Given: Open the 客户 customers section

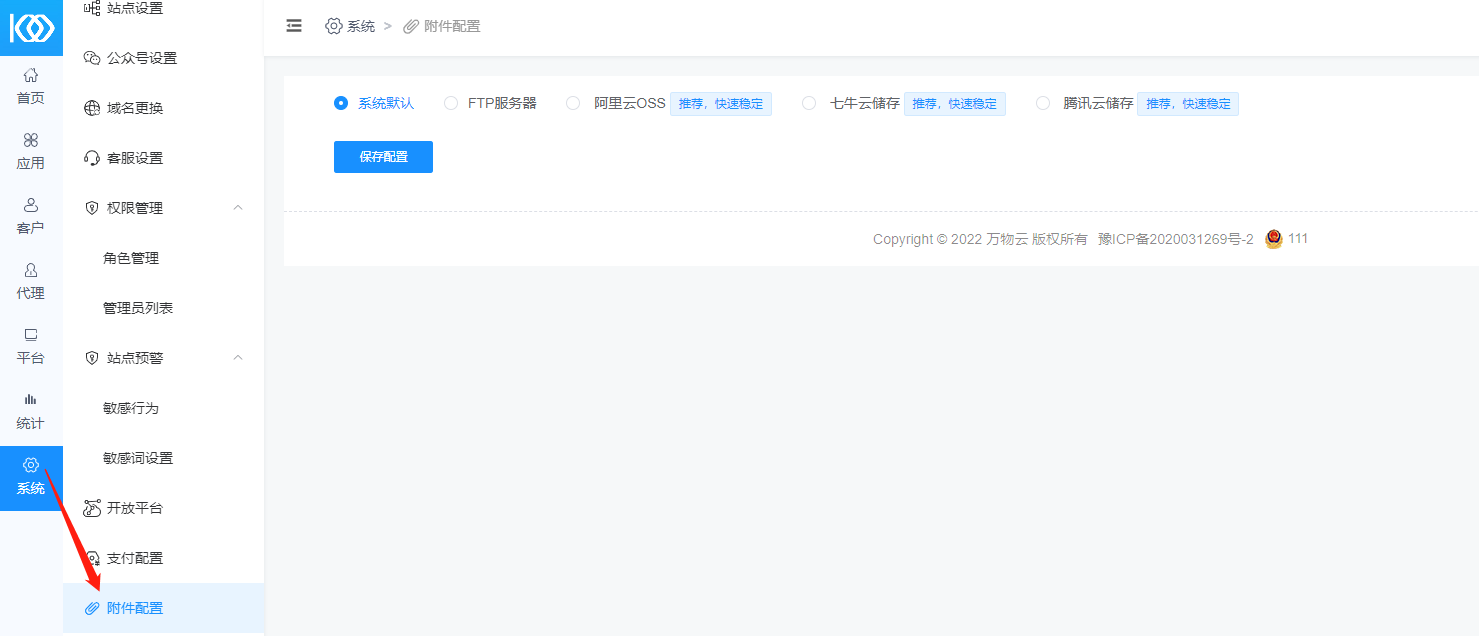Looking at the screenshot, I should click(31, 216).
